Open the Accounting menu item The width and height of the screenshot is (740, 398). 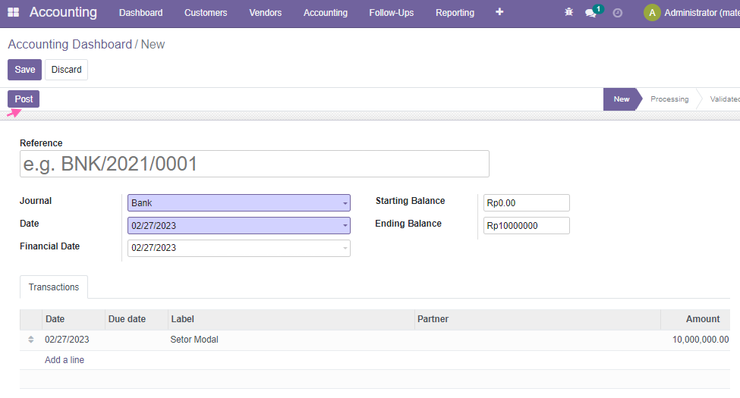[325, 13]
